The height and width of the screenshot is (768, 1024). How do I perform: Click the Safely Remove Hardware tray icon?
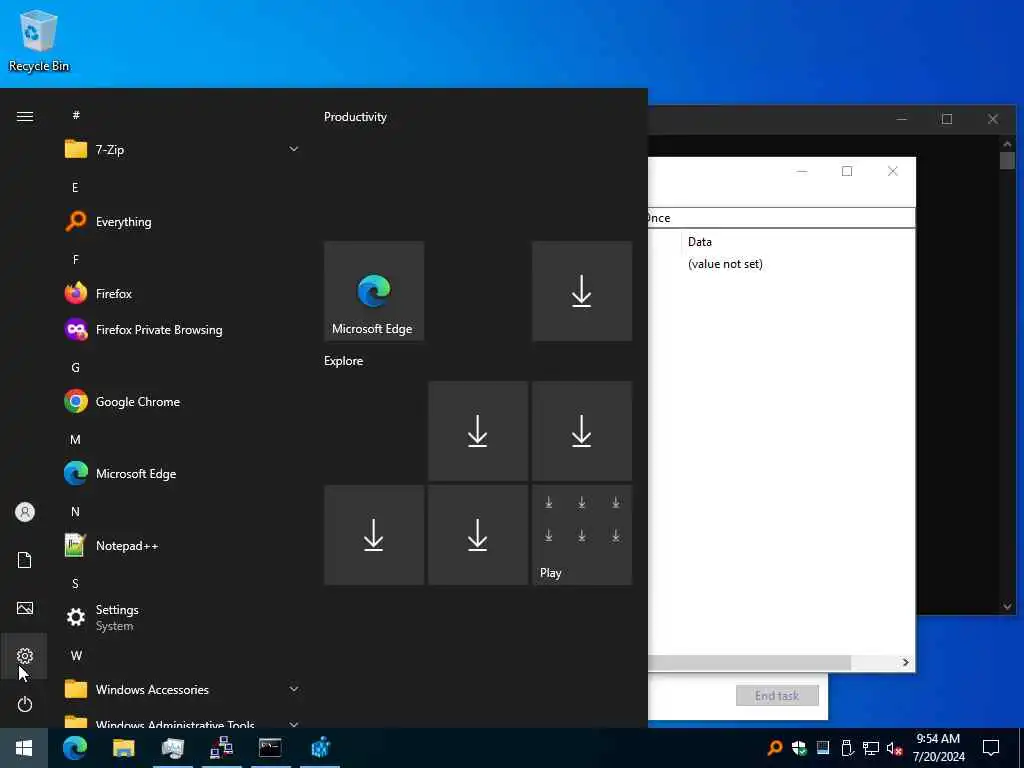coord(847,748)
